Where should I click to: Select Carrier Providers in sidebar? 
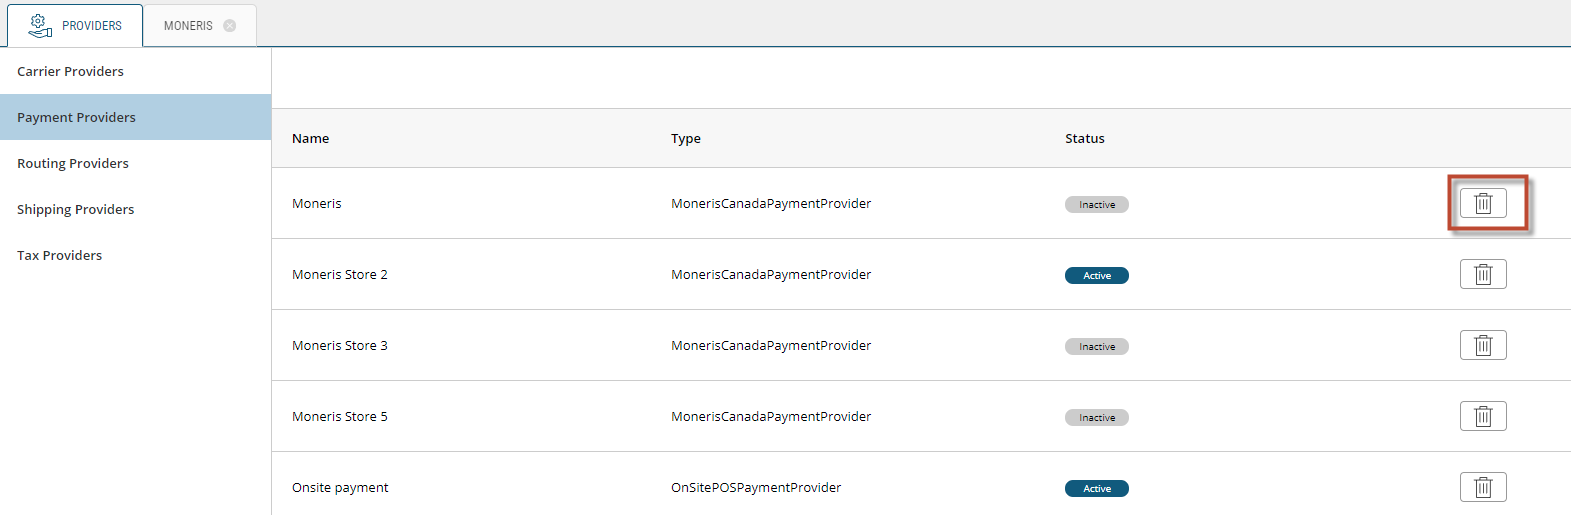[x=70, y=71]
